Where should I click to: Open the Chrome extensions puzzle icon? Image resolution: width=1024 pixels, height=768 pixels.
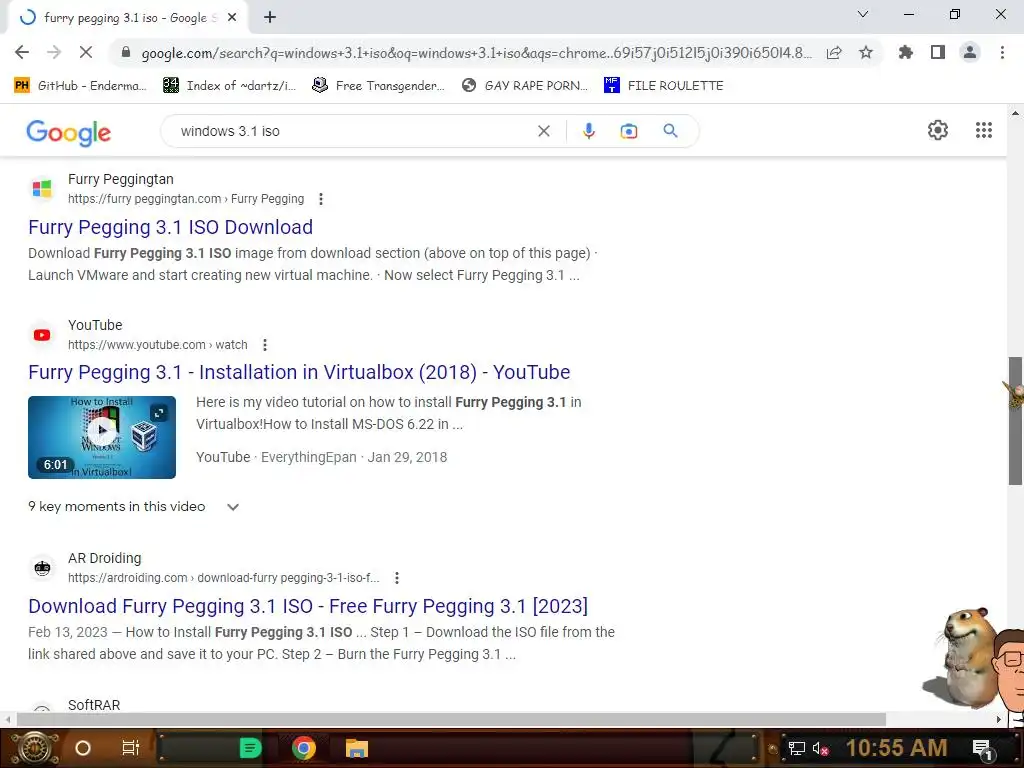(x=905, y=52)
